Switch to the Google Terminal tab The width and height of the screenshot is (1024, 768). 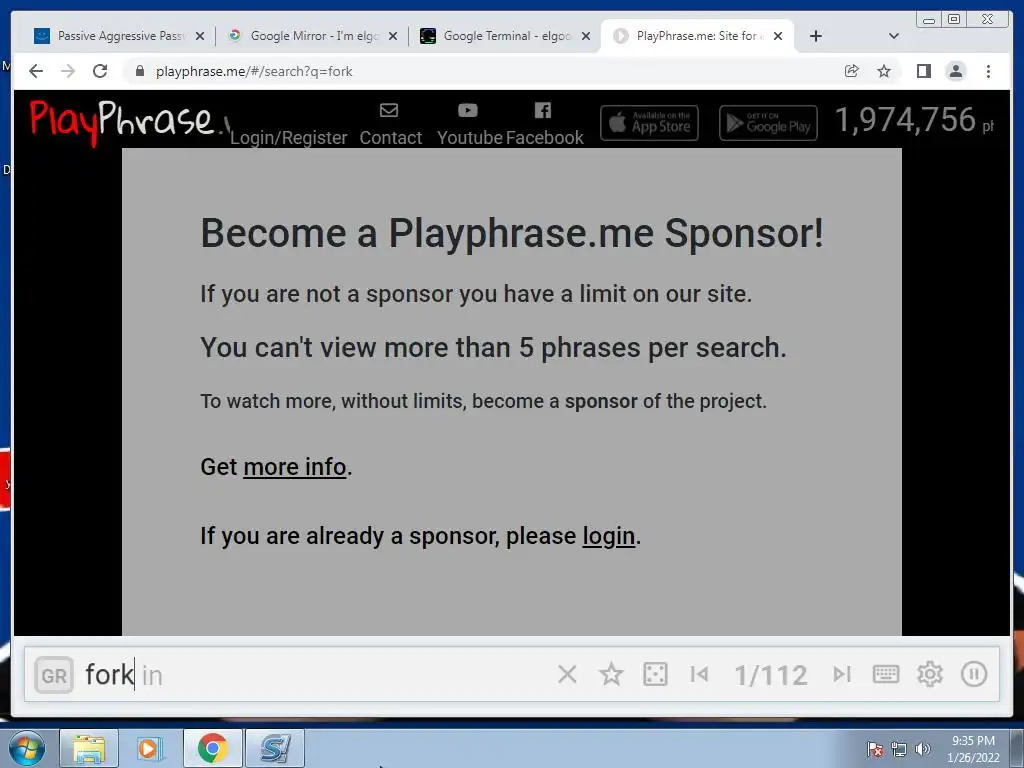pyautogui.click(x=507, y=36)
